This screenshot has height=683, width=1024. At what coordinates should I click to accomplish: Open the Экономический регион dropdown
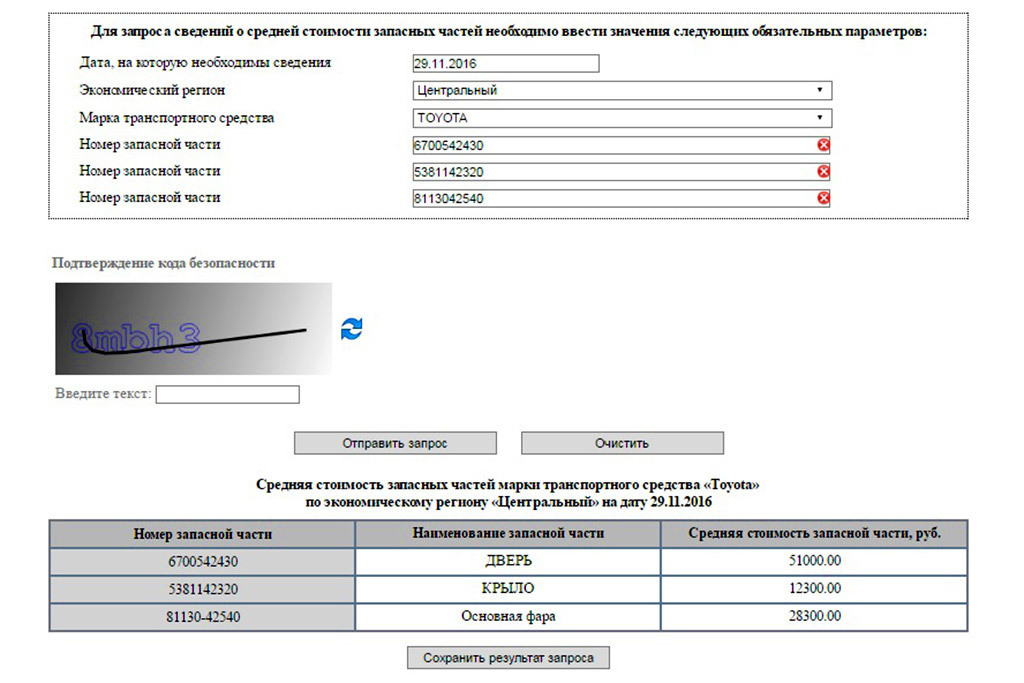pyautogui.click(x=622, y=90)
